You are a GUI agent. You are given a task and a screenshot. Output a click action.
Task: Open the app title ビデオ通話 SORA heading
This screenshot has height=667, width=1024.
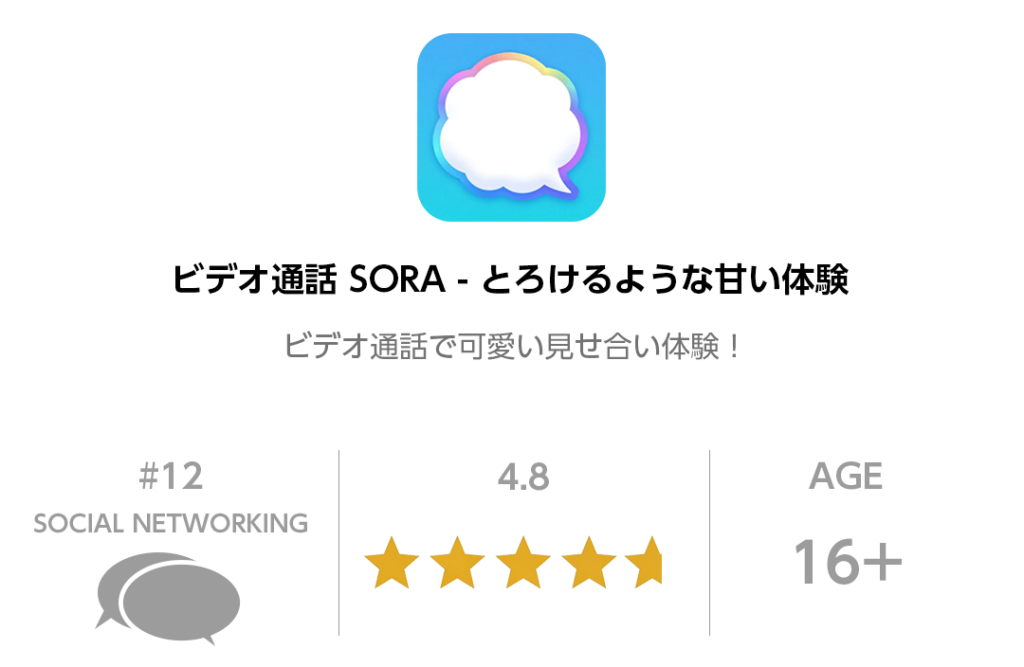pos(510,280)
